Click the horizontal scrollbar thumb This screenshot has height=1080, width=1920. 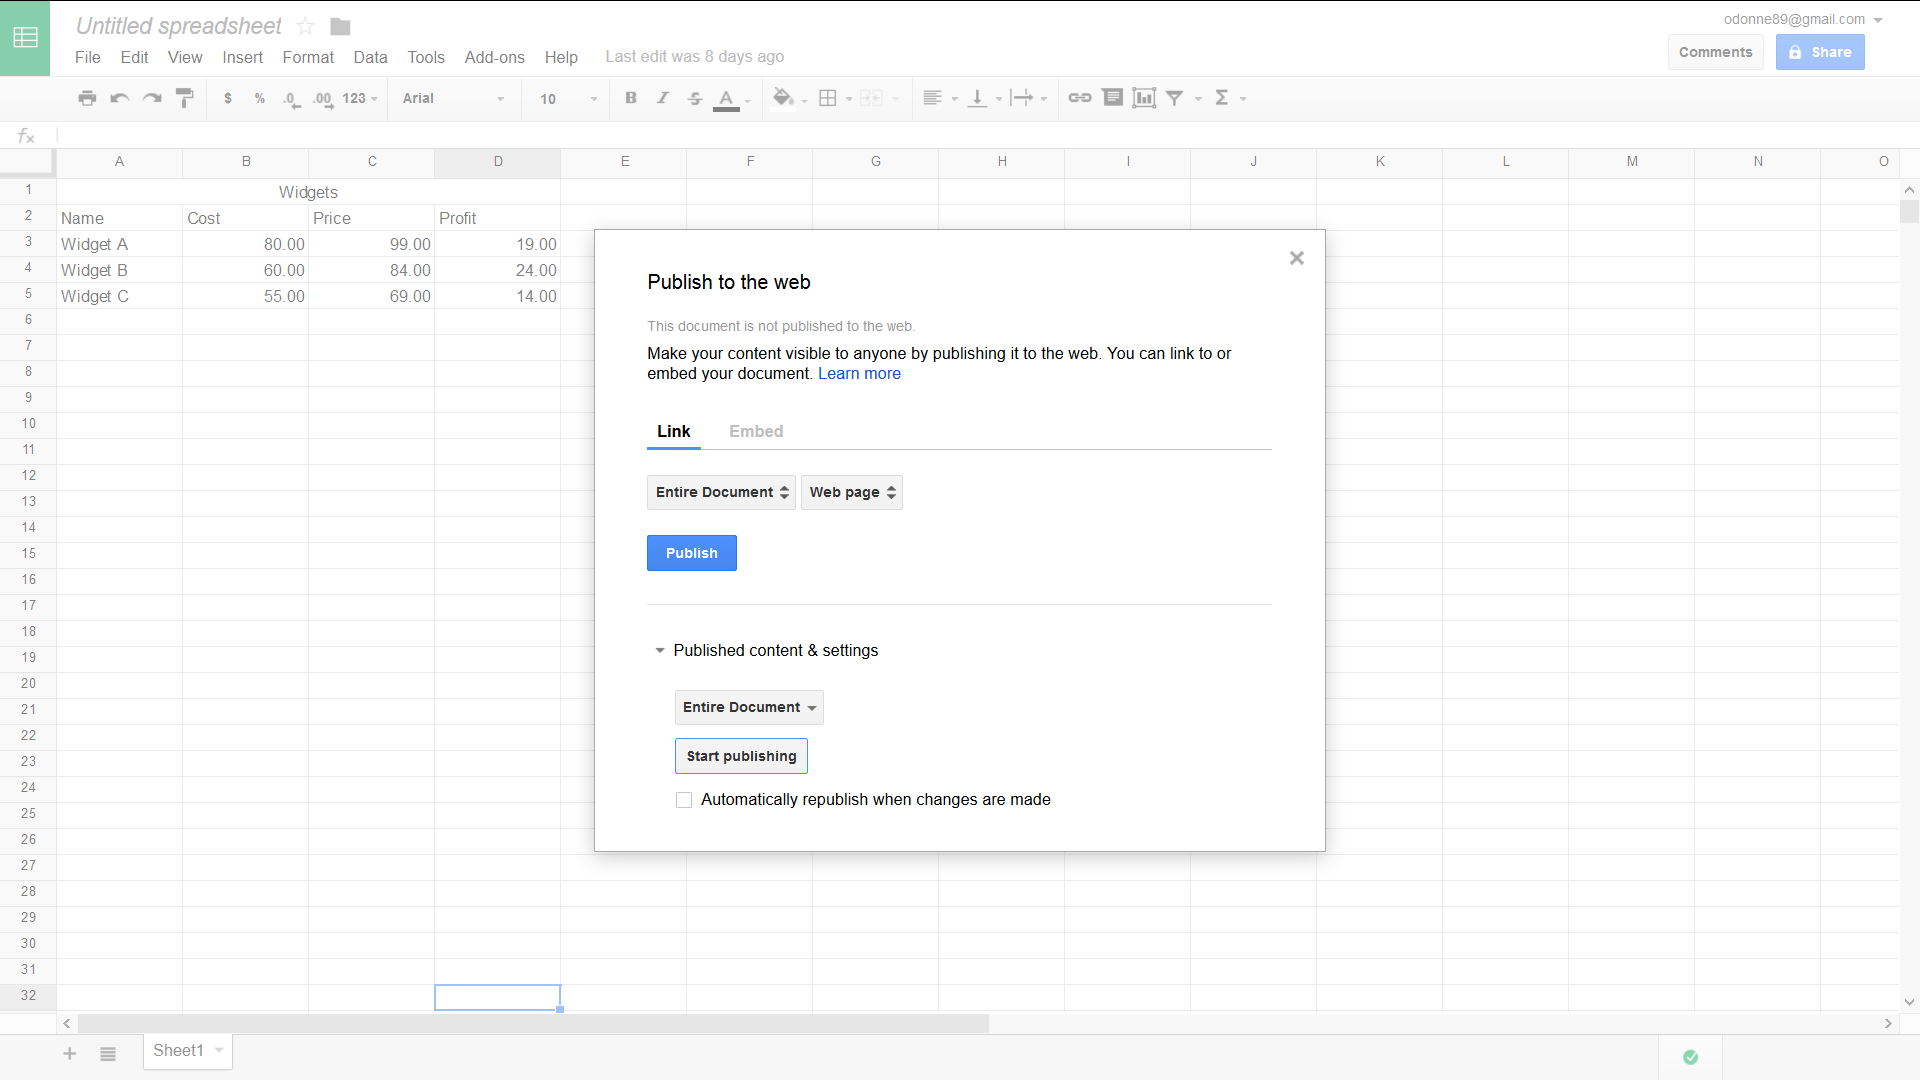(x=533, y=1023)
